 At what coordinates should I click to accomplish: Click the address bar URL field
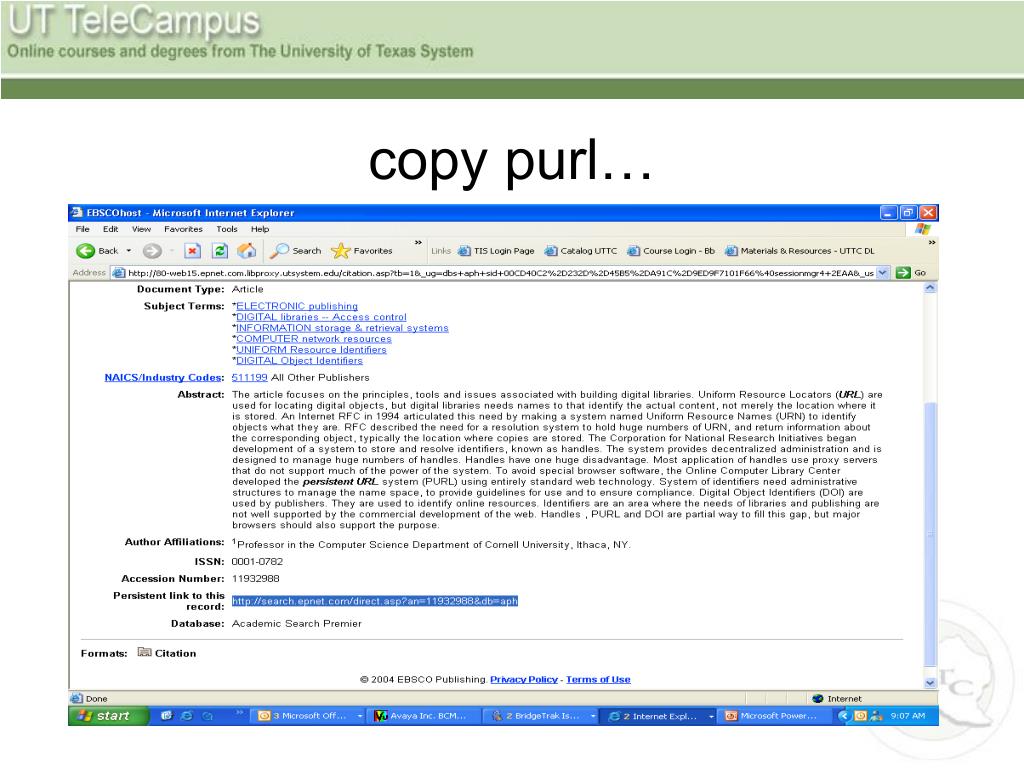(500, 273)
